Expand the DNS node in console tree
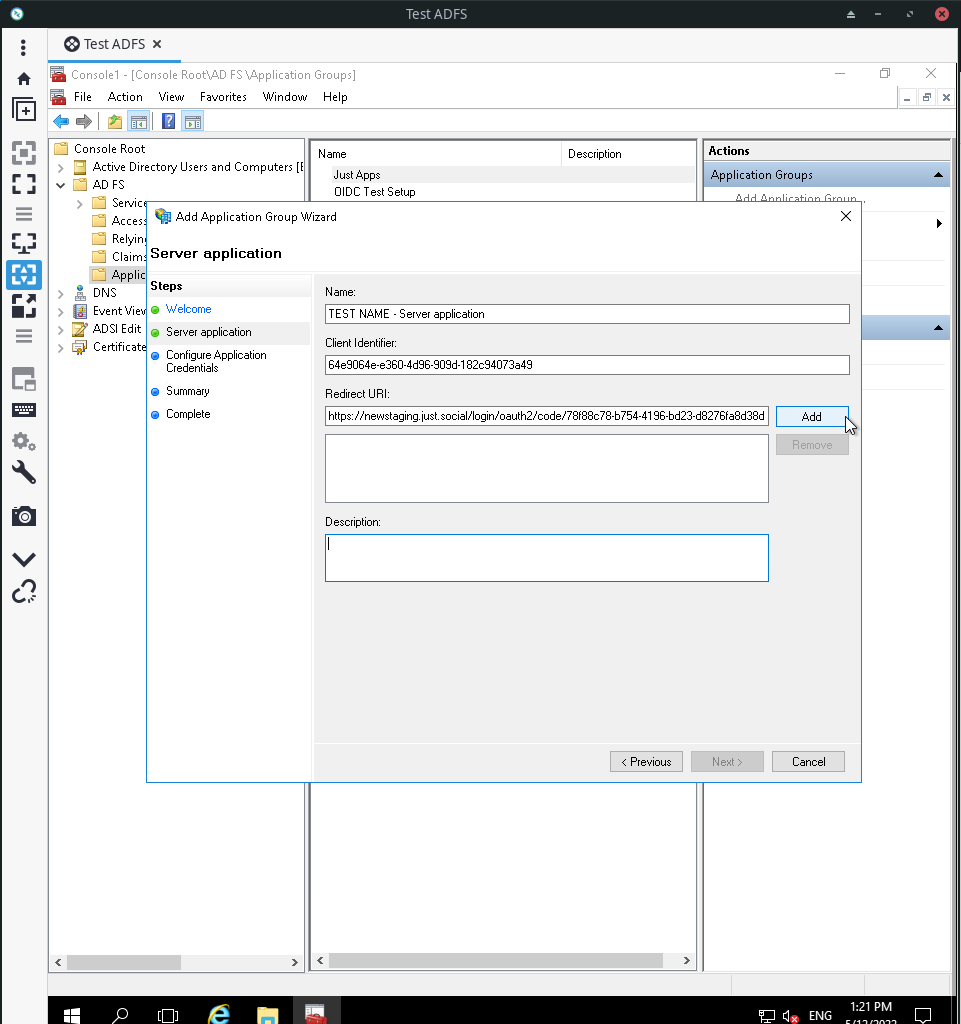This screenshot has height=1024, width=961. (x=60, y=292)
